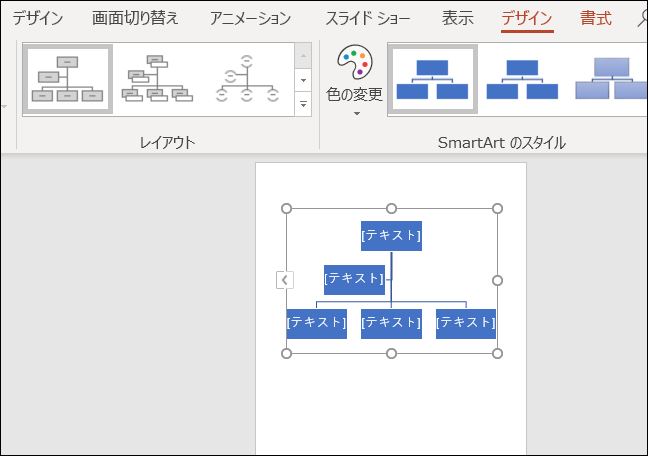Open the SmartArt text pane arrow
Image resolution: width=648 pixels, height=456 pixels.
tap(285, 280)
